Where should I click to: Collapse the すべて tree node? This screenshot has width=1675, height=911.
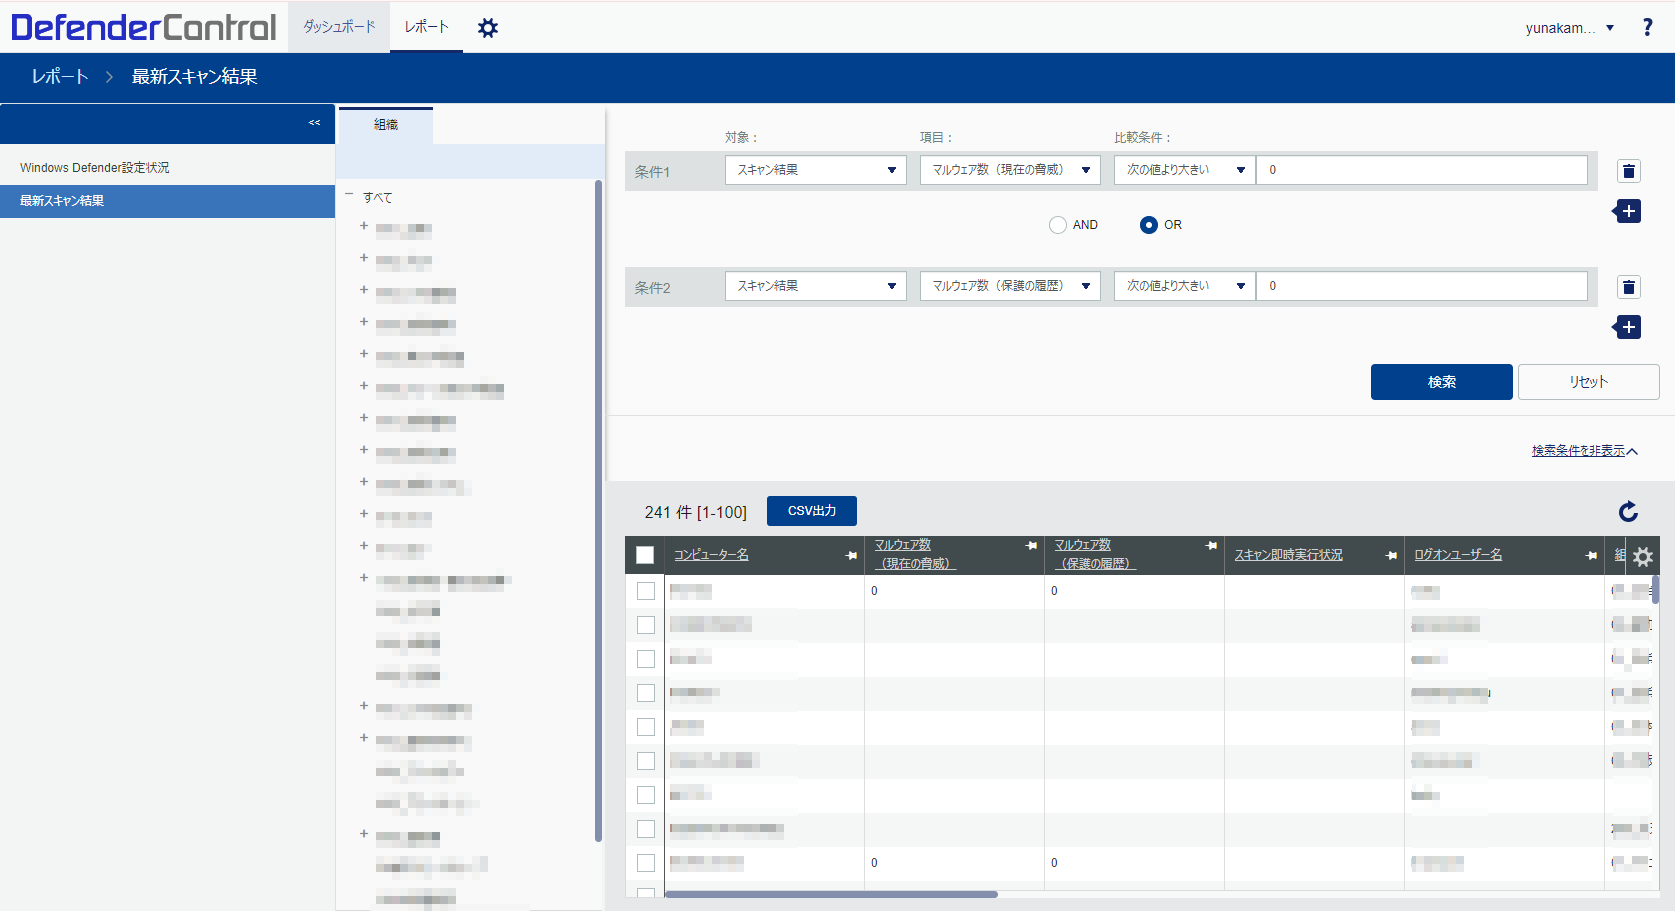click(349, 195)
